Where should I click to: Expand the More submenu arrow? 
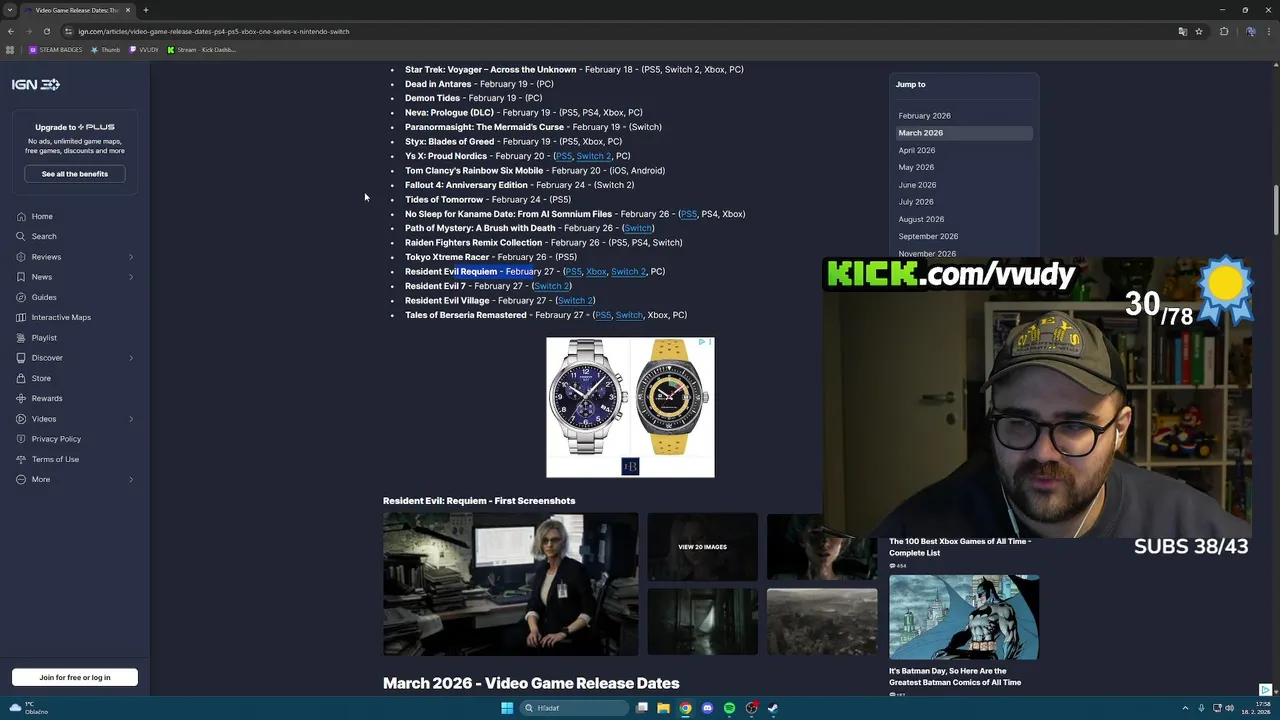131,479
